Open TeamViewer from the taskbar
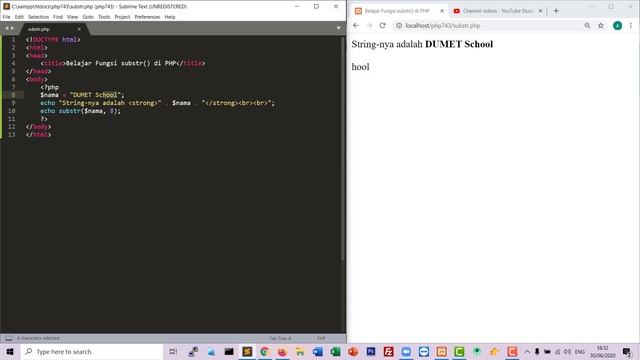 click(424, 352)
